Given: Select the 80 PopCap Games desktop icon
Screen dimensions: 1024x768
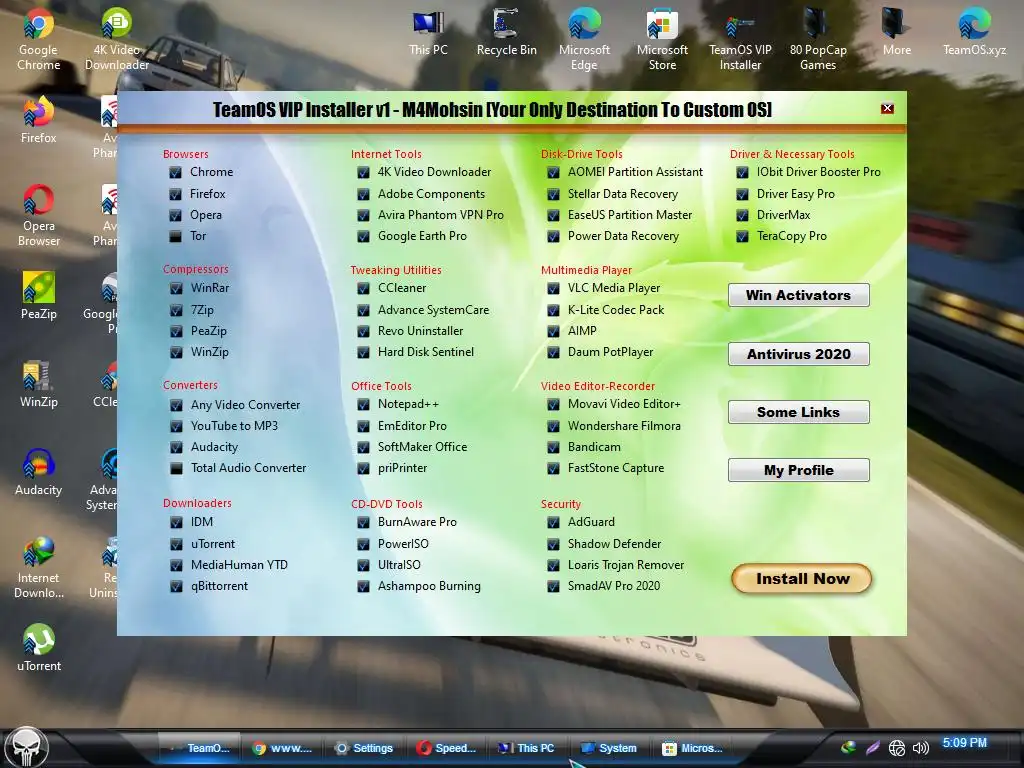Looking at the screenshot, I should tap(818, 39).
